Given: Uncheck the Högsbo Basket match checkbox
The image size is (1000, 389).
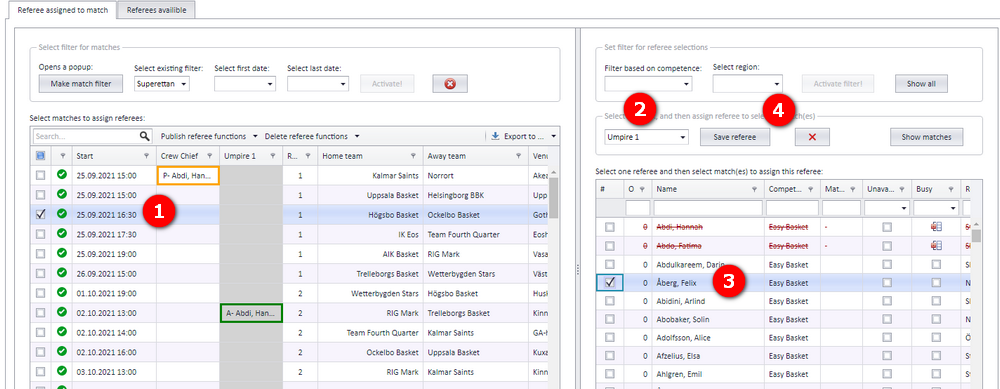Looking at the screenshot, I should (x=41, y=215).
